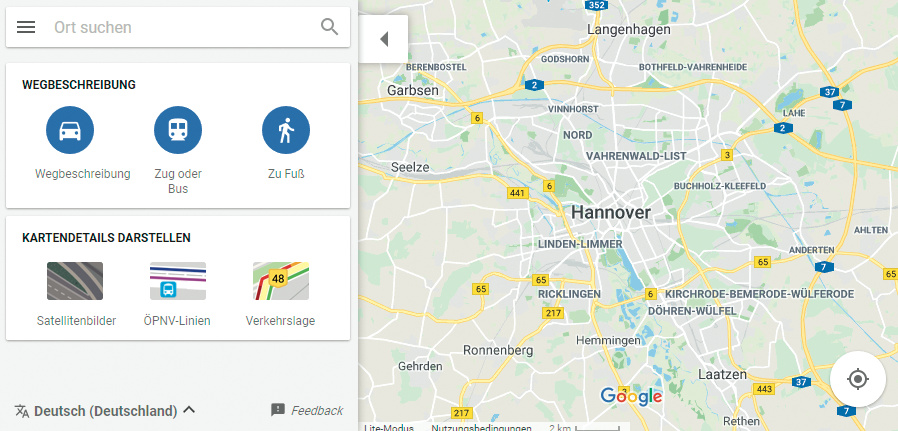Viewport: 898px width, 431px height.
Task: Click the Wegbeschreibung text label
Action: pos(82,173)
